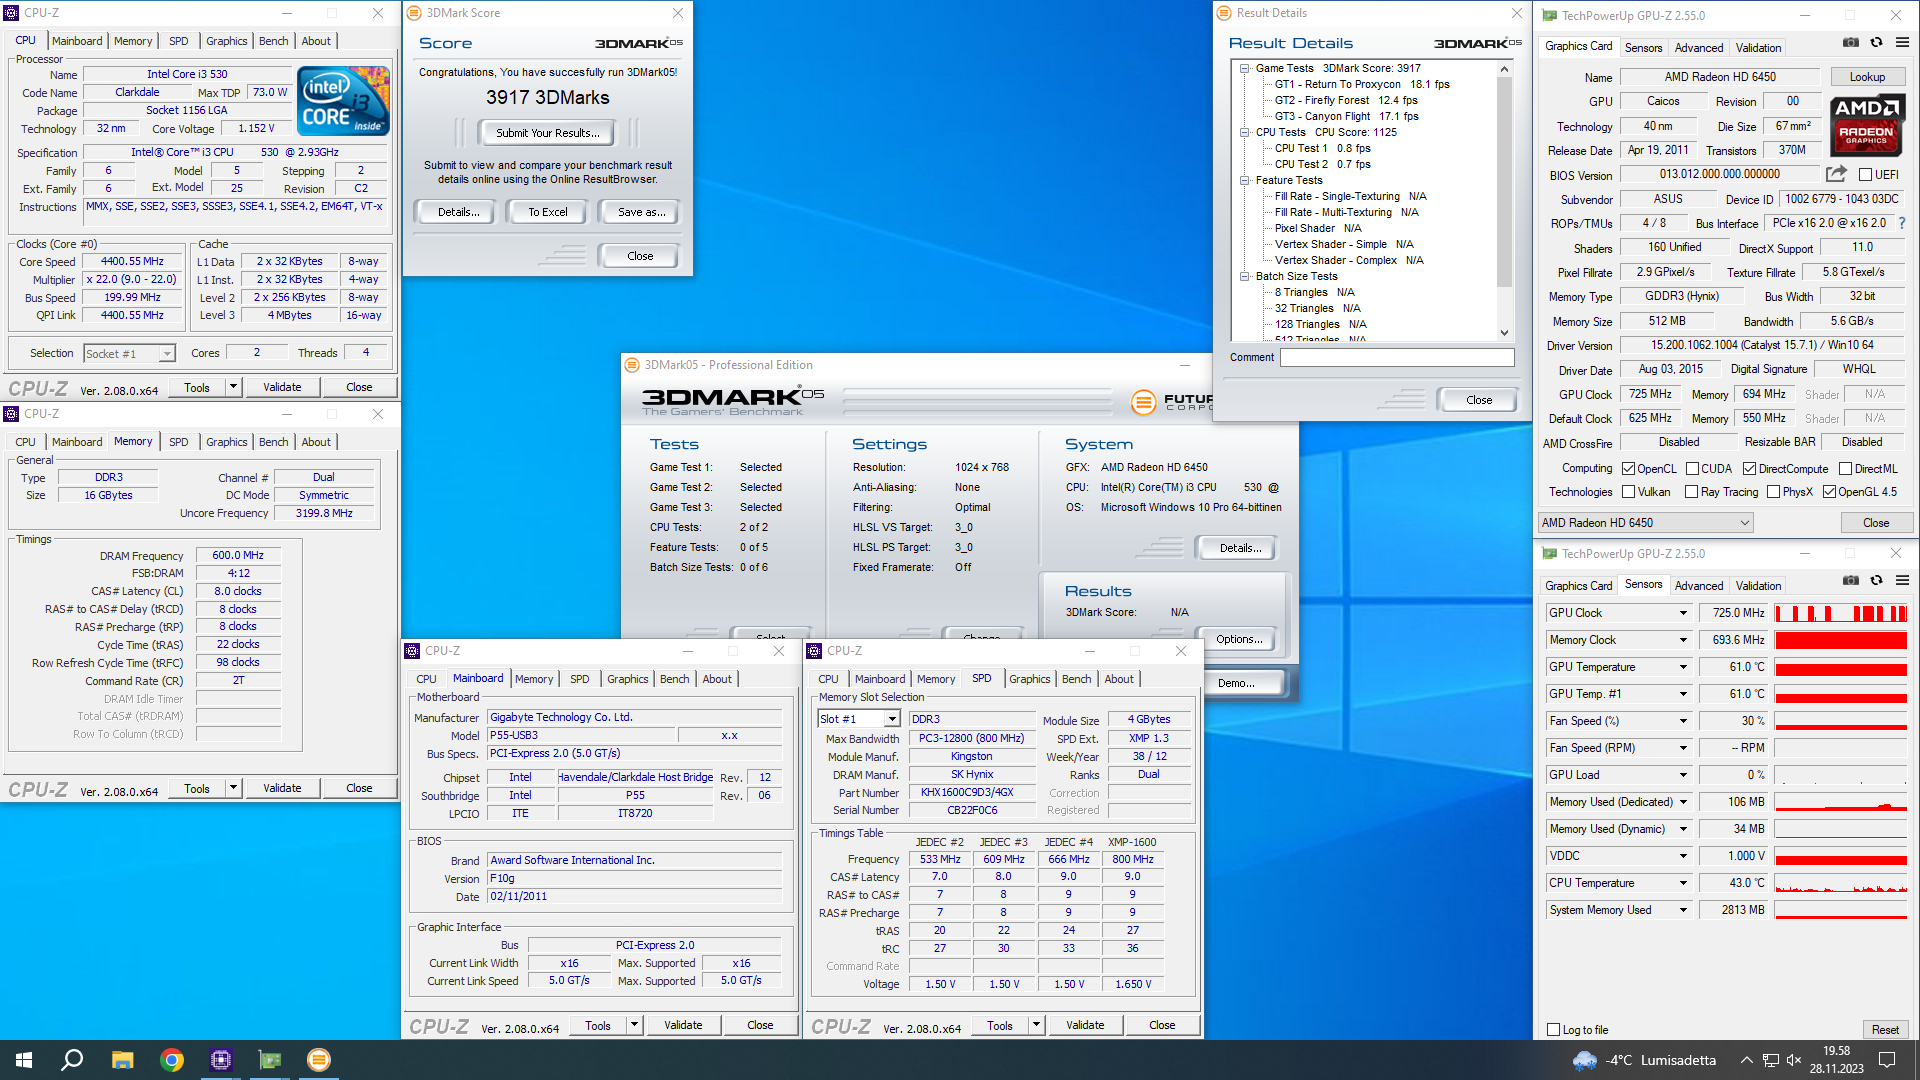Open Validation tab in GPU-Z Sensors window
This screenshot has width=1920, height=1080.
(x=1758, y=586)
